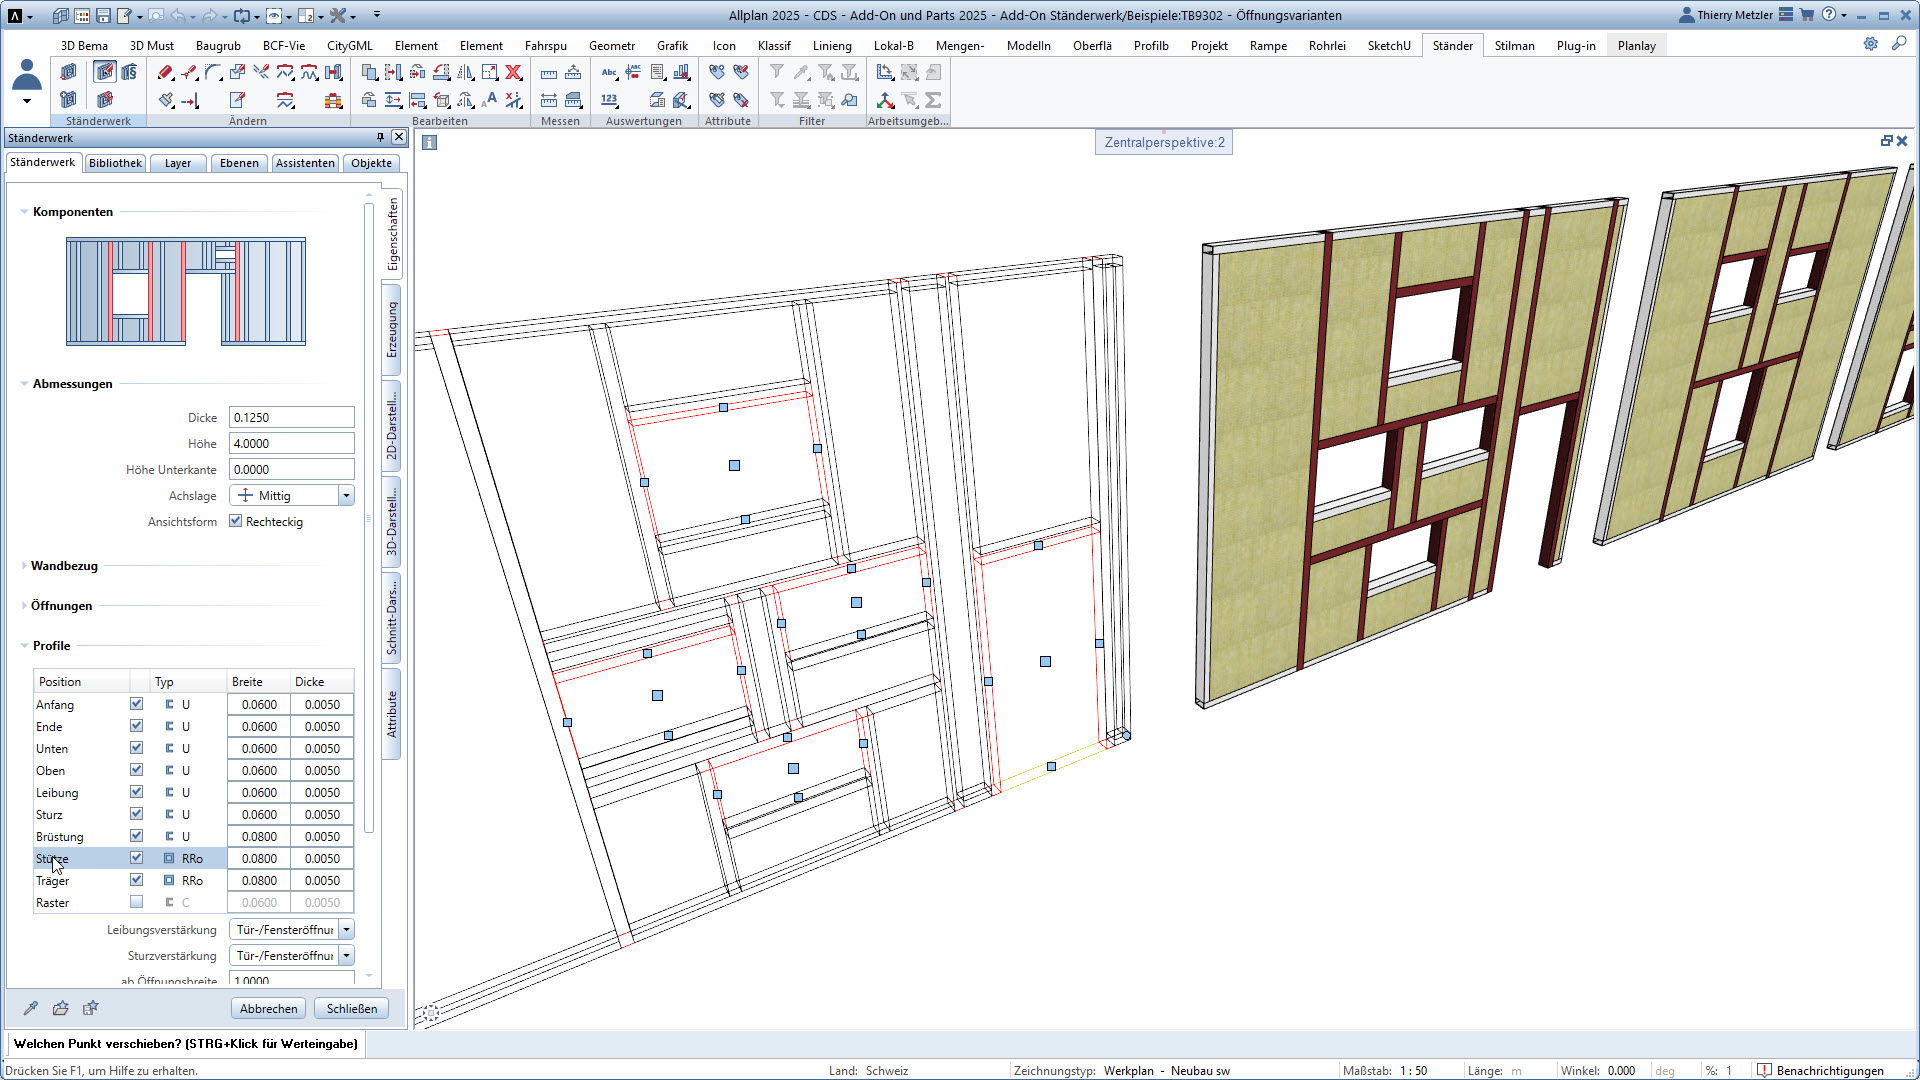Viewport: 1920px width, 1080px height.
Task: Click the fillet corner icon in Ändern
Action: [213, 72]
